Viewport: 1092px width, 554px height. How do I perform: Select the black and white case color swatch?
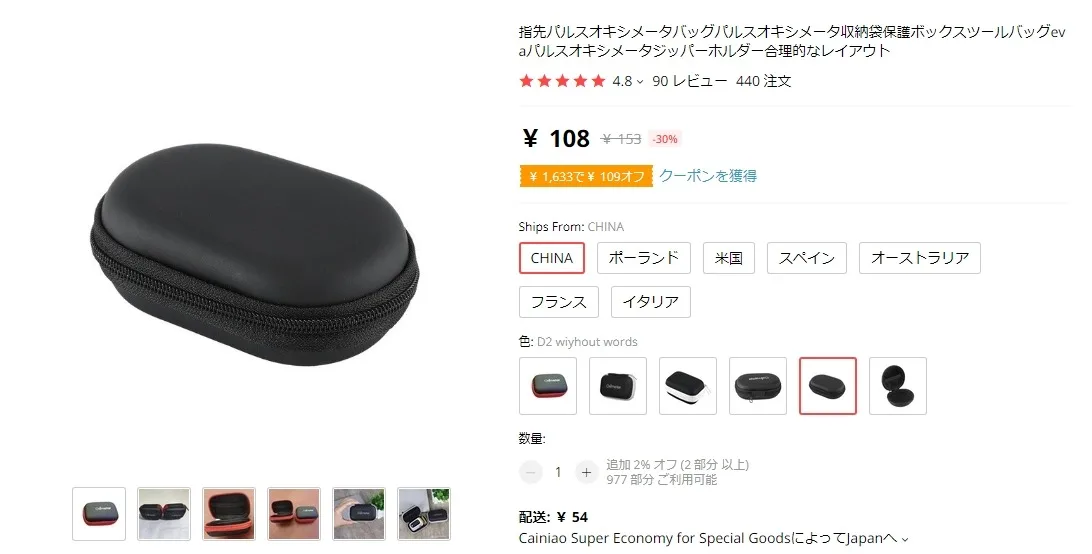[688, 386]
